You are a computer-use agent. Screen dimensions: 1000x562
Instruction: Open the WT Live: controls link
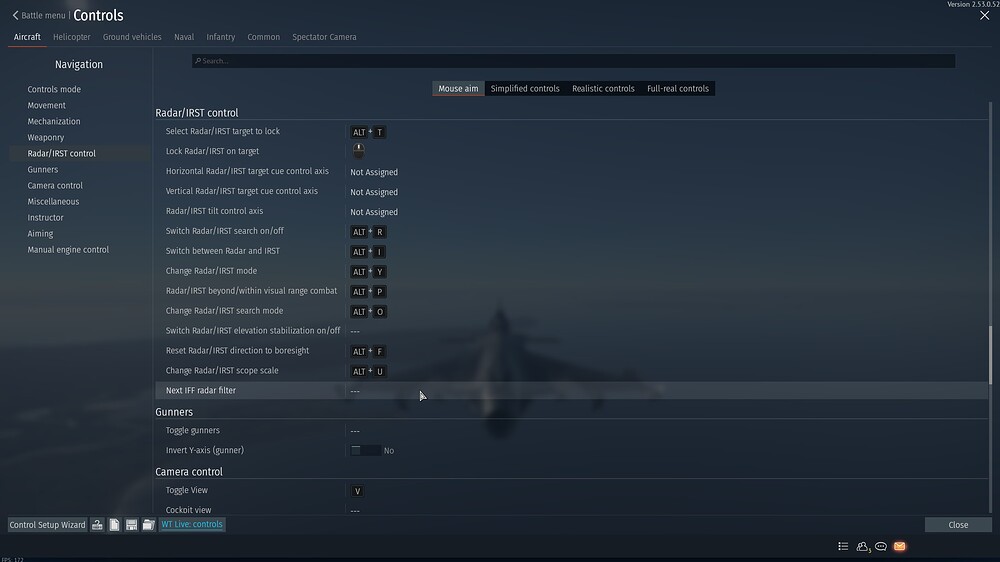coord(192,525)
